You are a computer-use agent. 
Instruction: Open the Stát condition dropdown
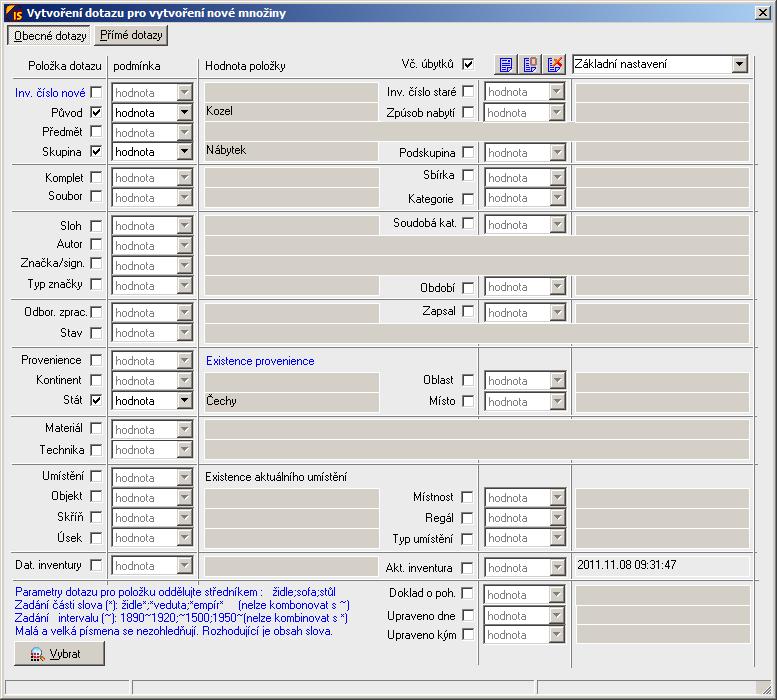184,400
